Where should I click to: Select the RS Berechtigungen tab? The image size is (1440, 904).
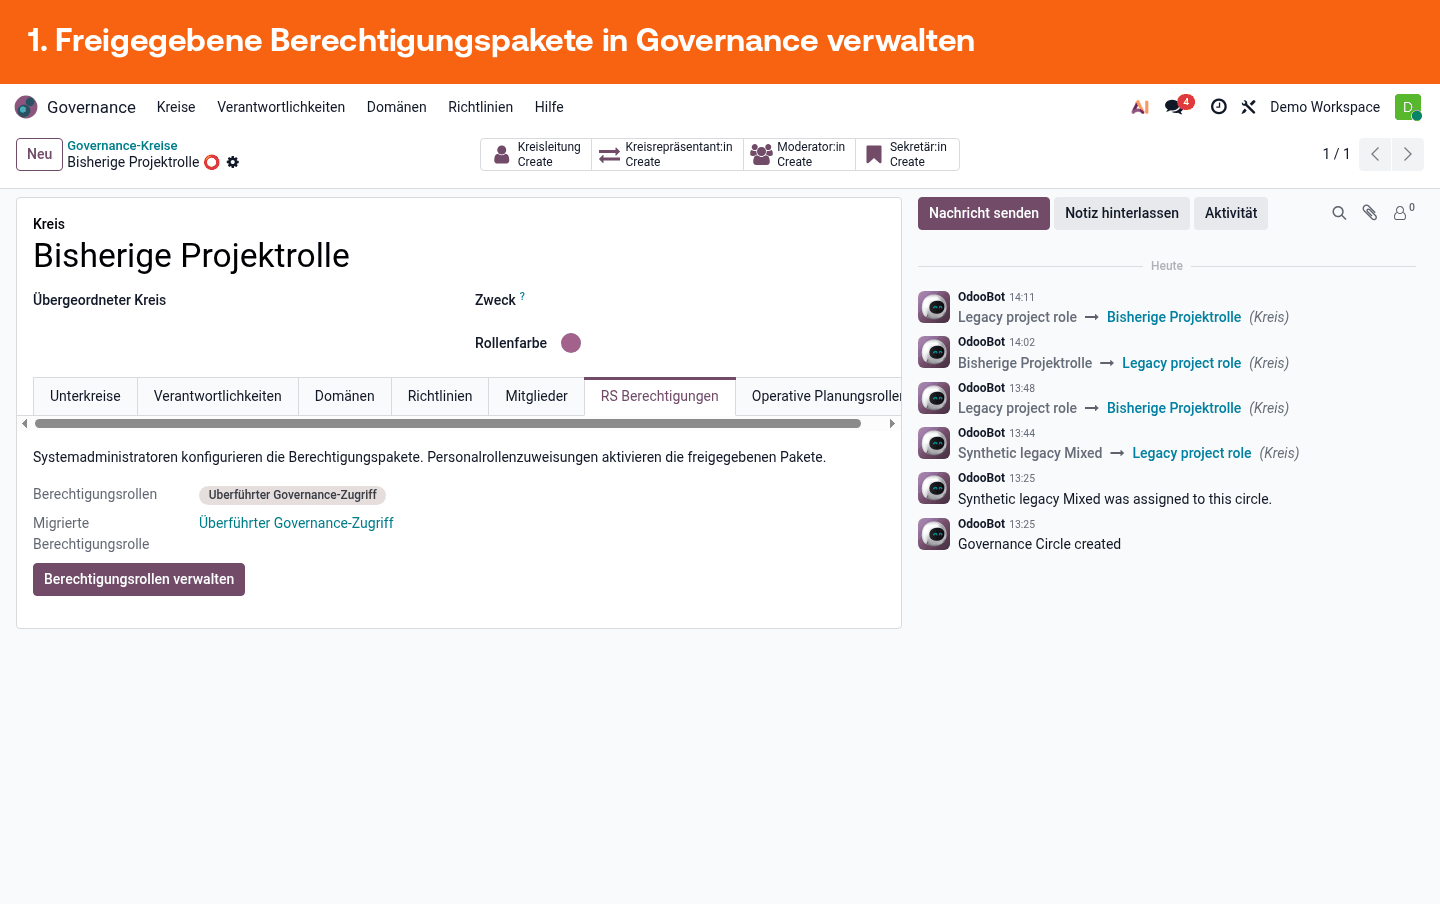(x=660, y=396)
